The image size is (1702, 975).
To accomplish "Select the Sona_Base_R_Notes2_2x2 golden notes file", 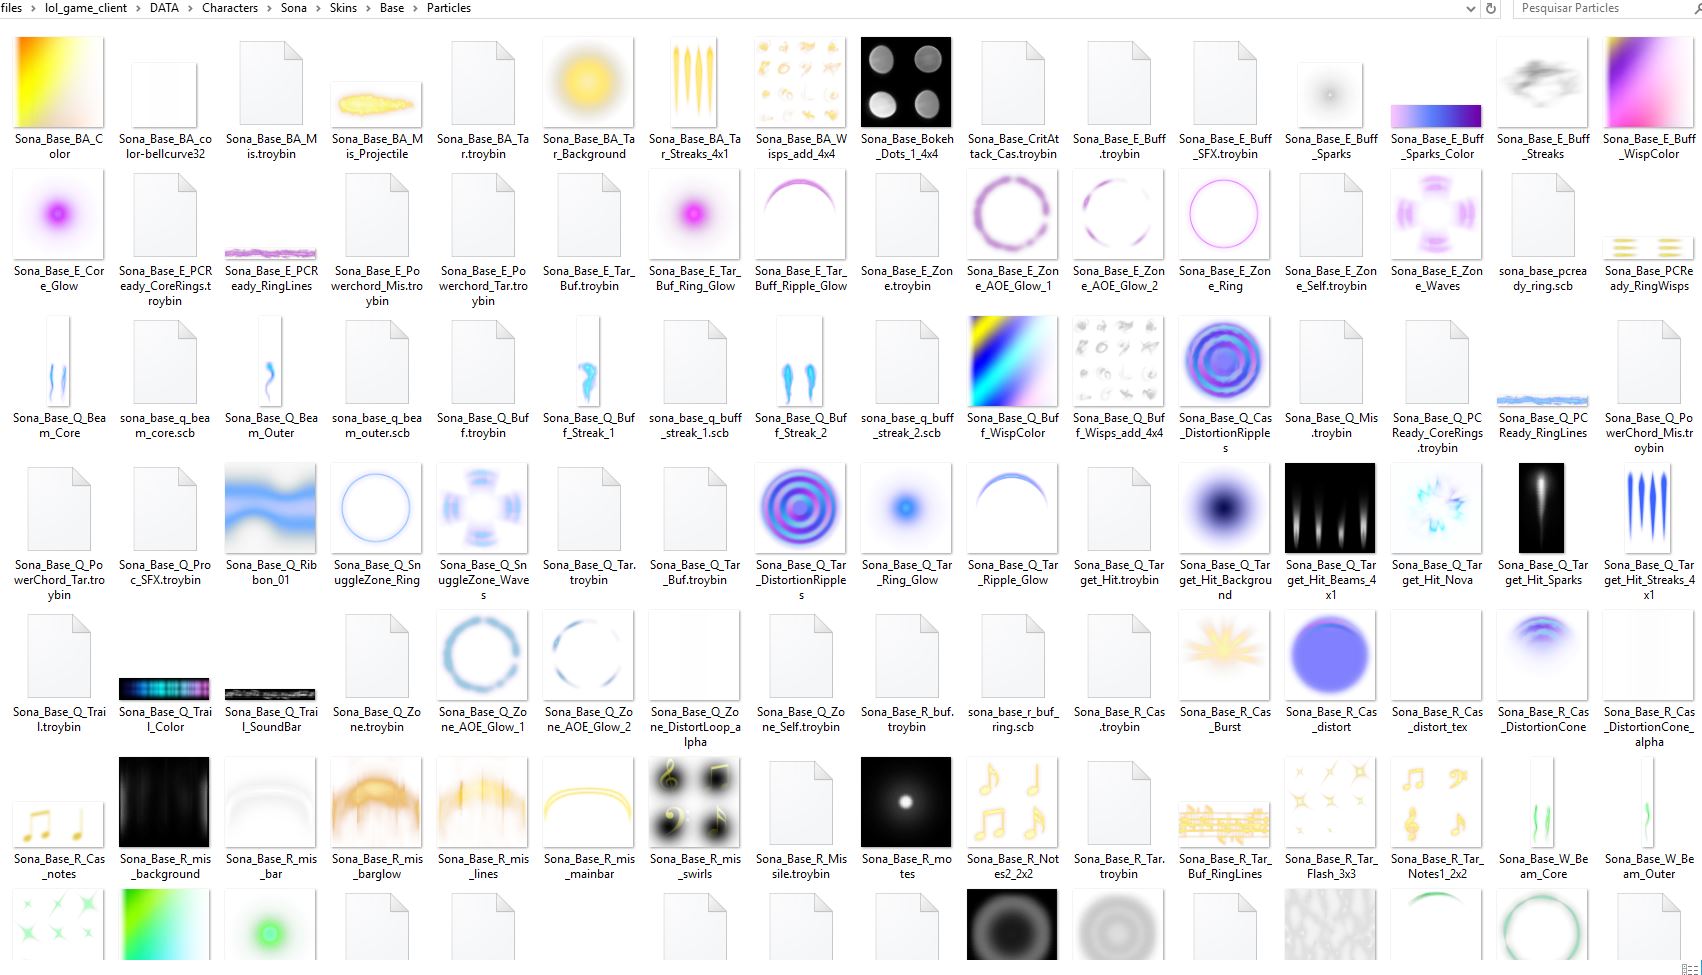I will pos(1012,803).
